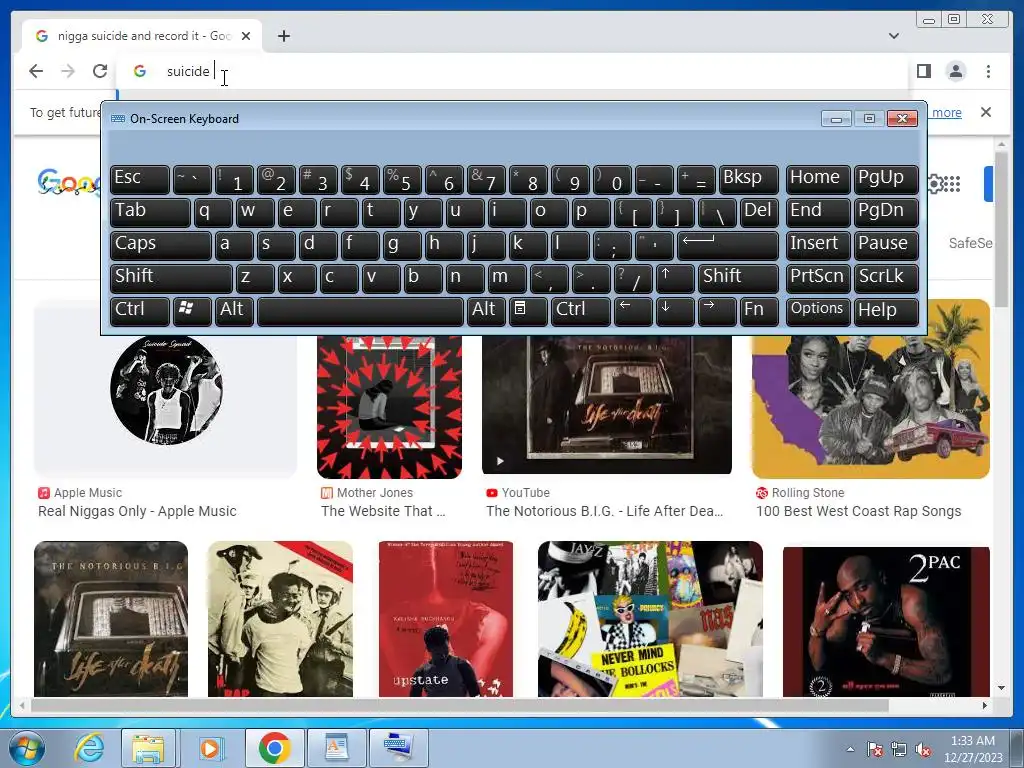This screenshot has height=768, width=1024.
Task: Switch to On-Screen Keyboard on taskbar
Action: pyautogui.click(x=398, y=748)
